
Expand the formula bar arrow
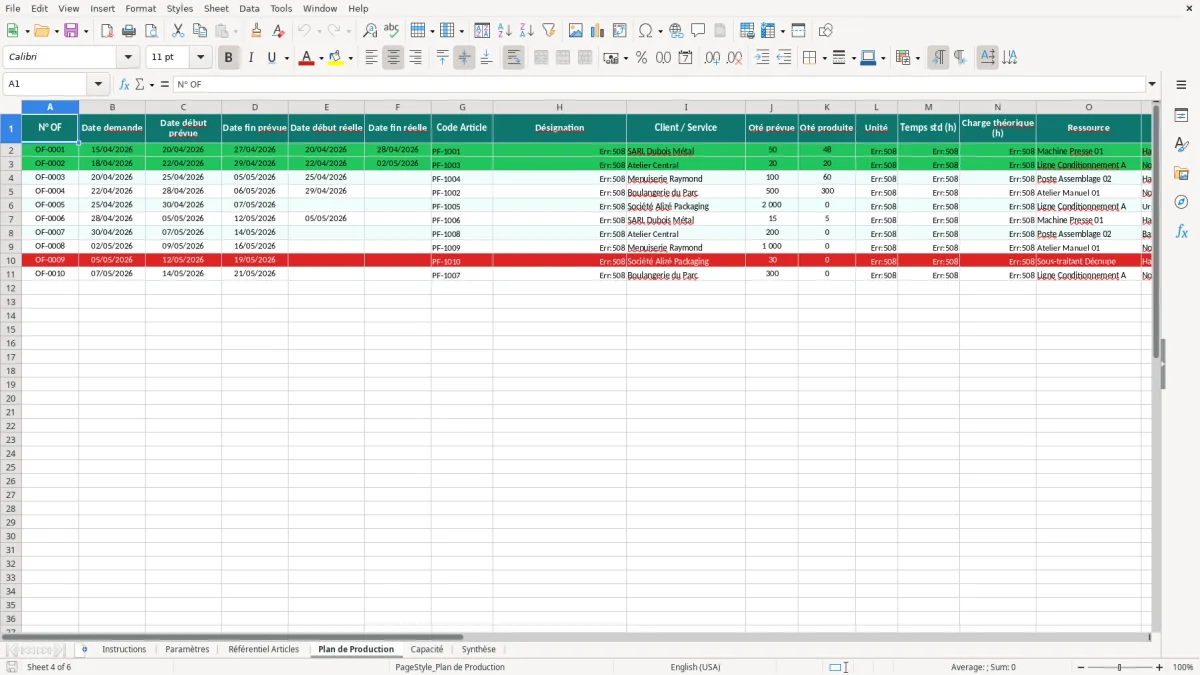point(1152,84)
